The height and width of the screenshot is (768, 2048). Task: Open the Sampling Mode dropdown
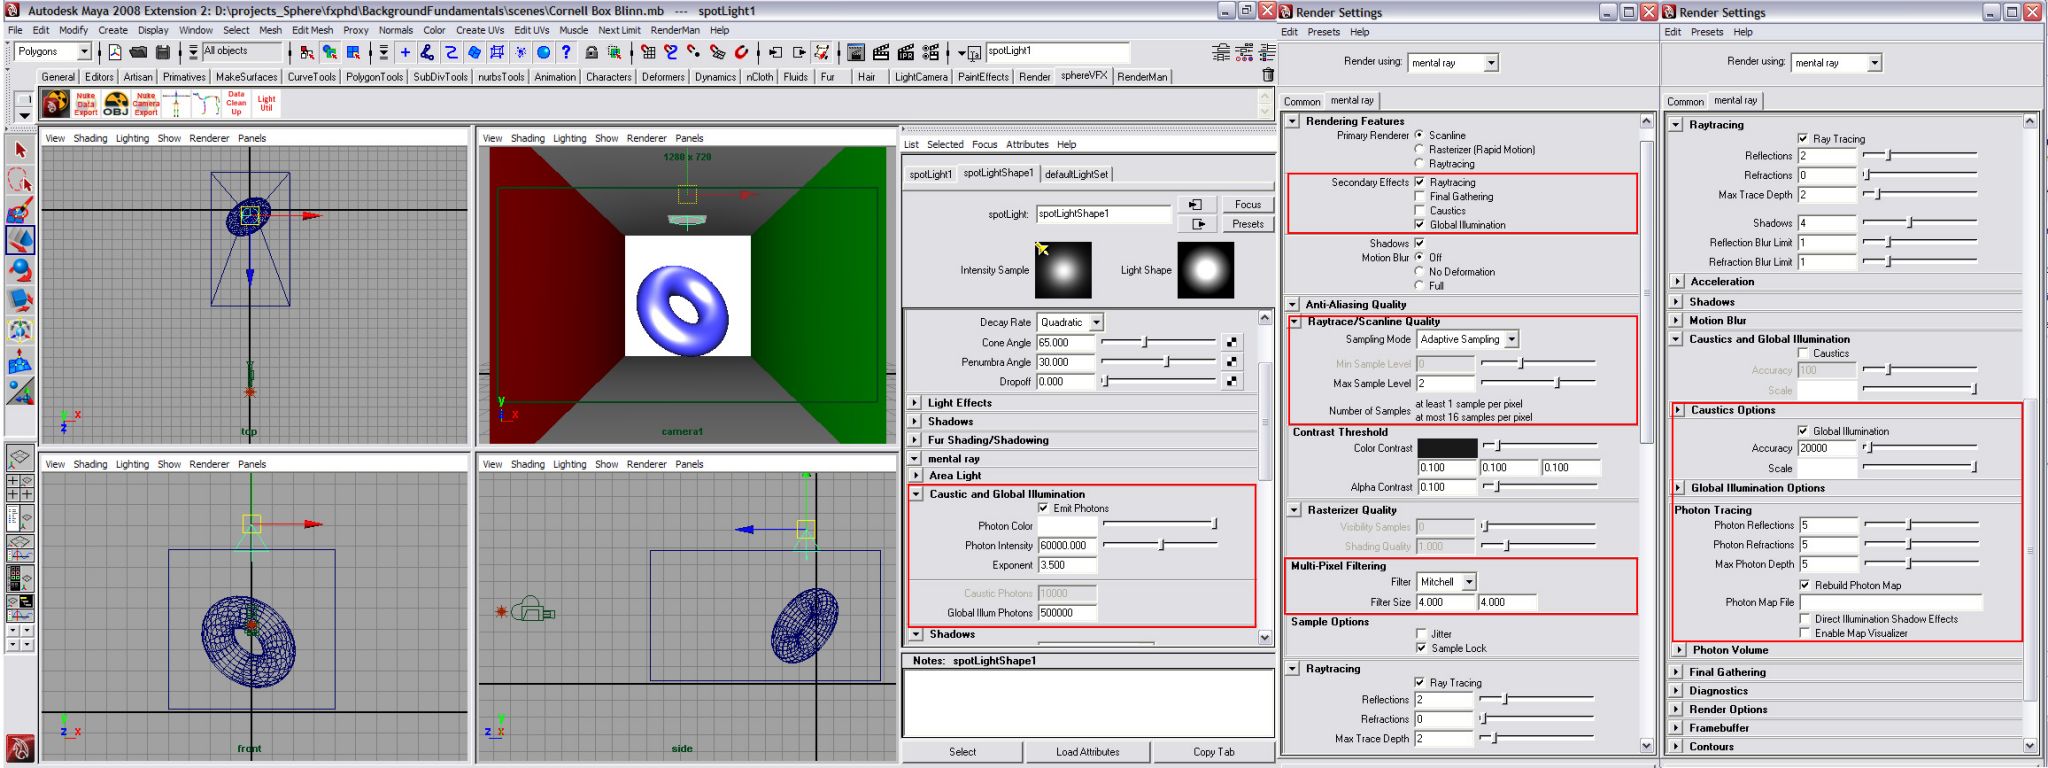1468,339
